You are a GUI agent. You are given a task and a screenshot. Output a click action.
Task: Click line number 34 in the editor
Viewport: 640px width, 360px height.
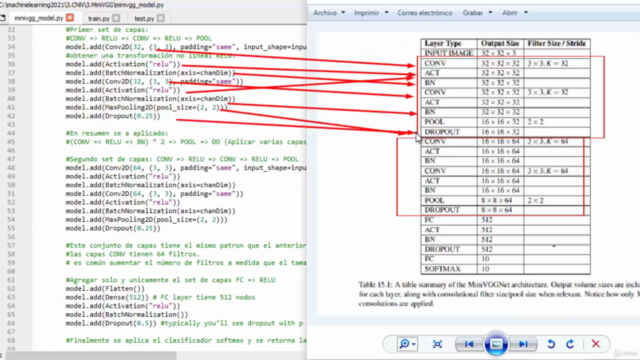pyautogui.click(x=11, y=47)
